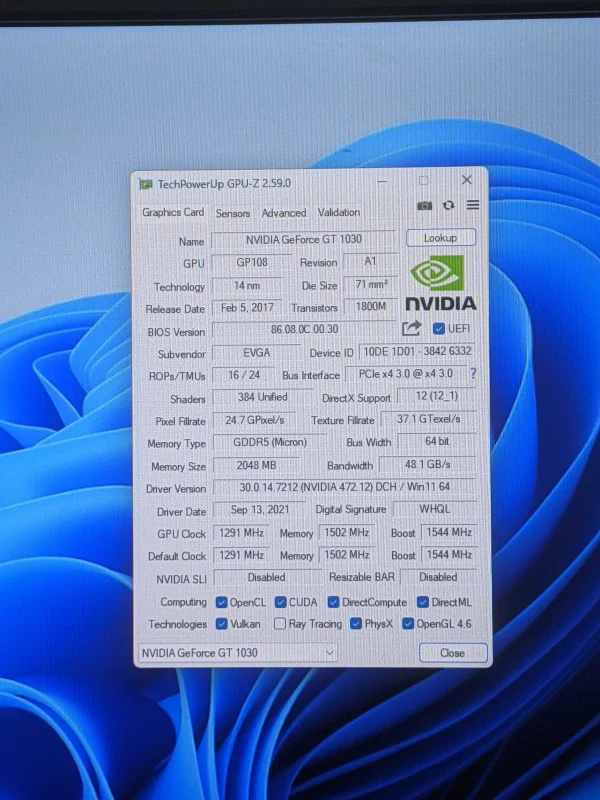The height and width of the screenshot is (800, 600).
Task: Toggle the Vulkan checkbox
Action: click(221, 623)
